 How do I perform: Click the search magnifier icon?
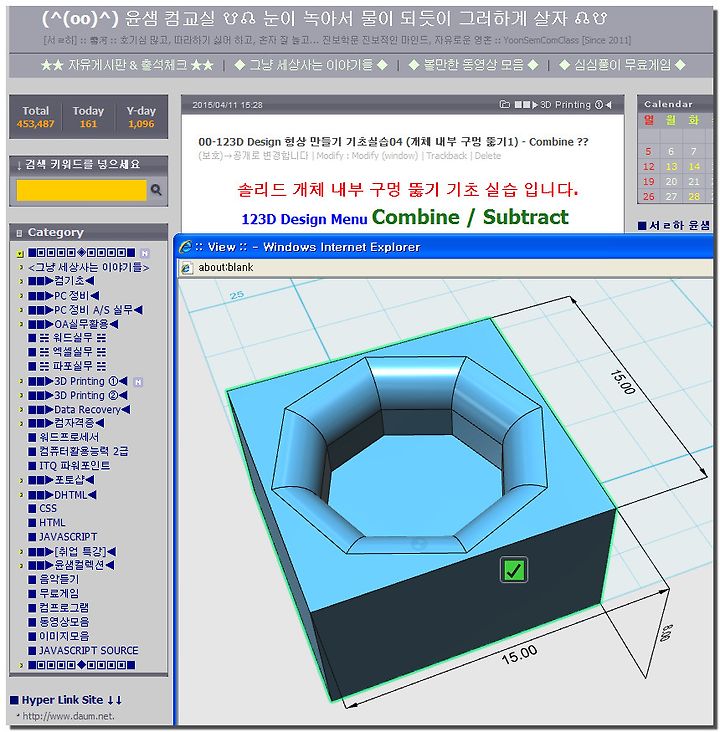click(x=156, y=190)
